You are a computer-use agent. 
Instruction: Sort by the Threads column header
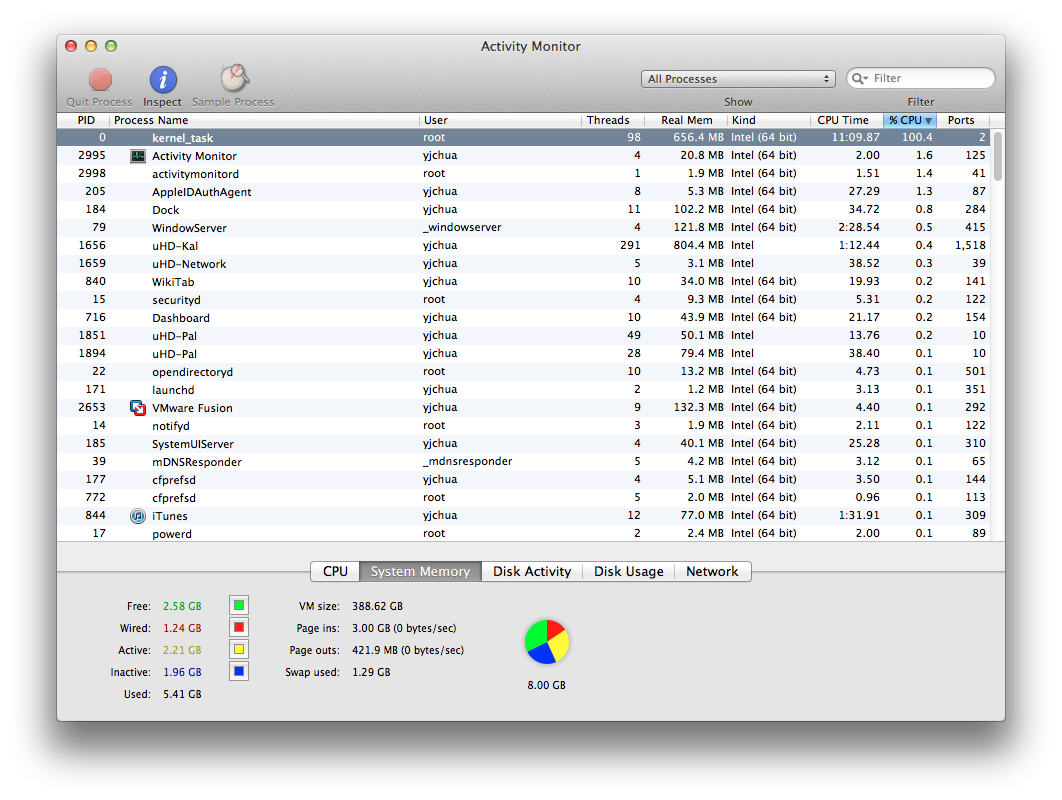click(612, 120)
